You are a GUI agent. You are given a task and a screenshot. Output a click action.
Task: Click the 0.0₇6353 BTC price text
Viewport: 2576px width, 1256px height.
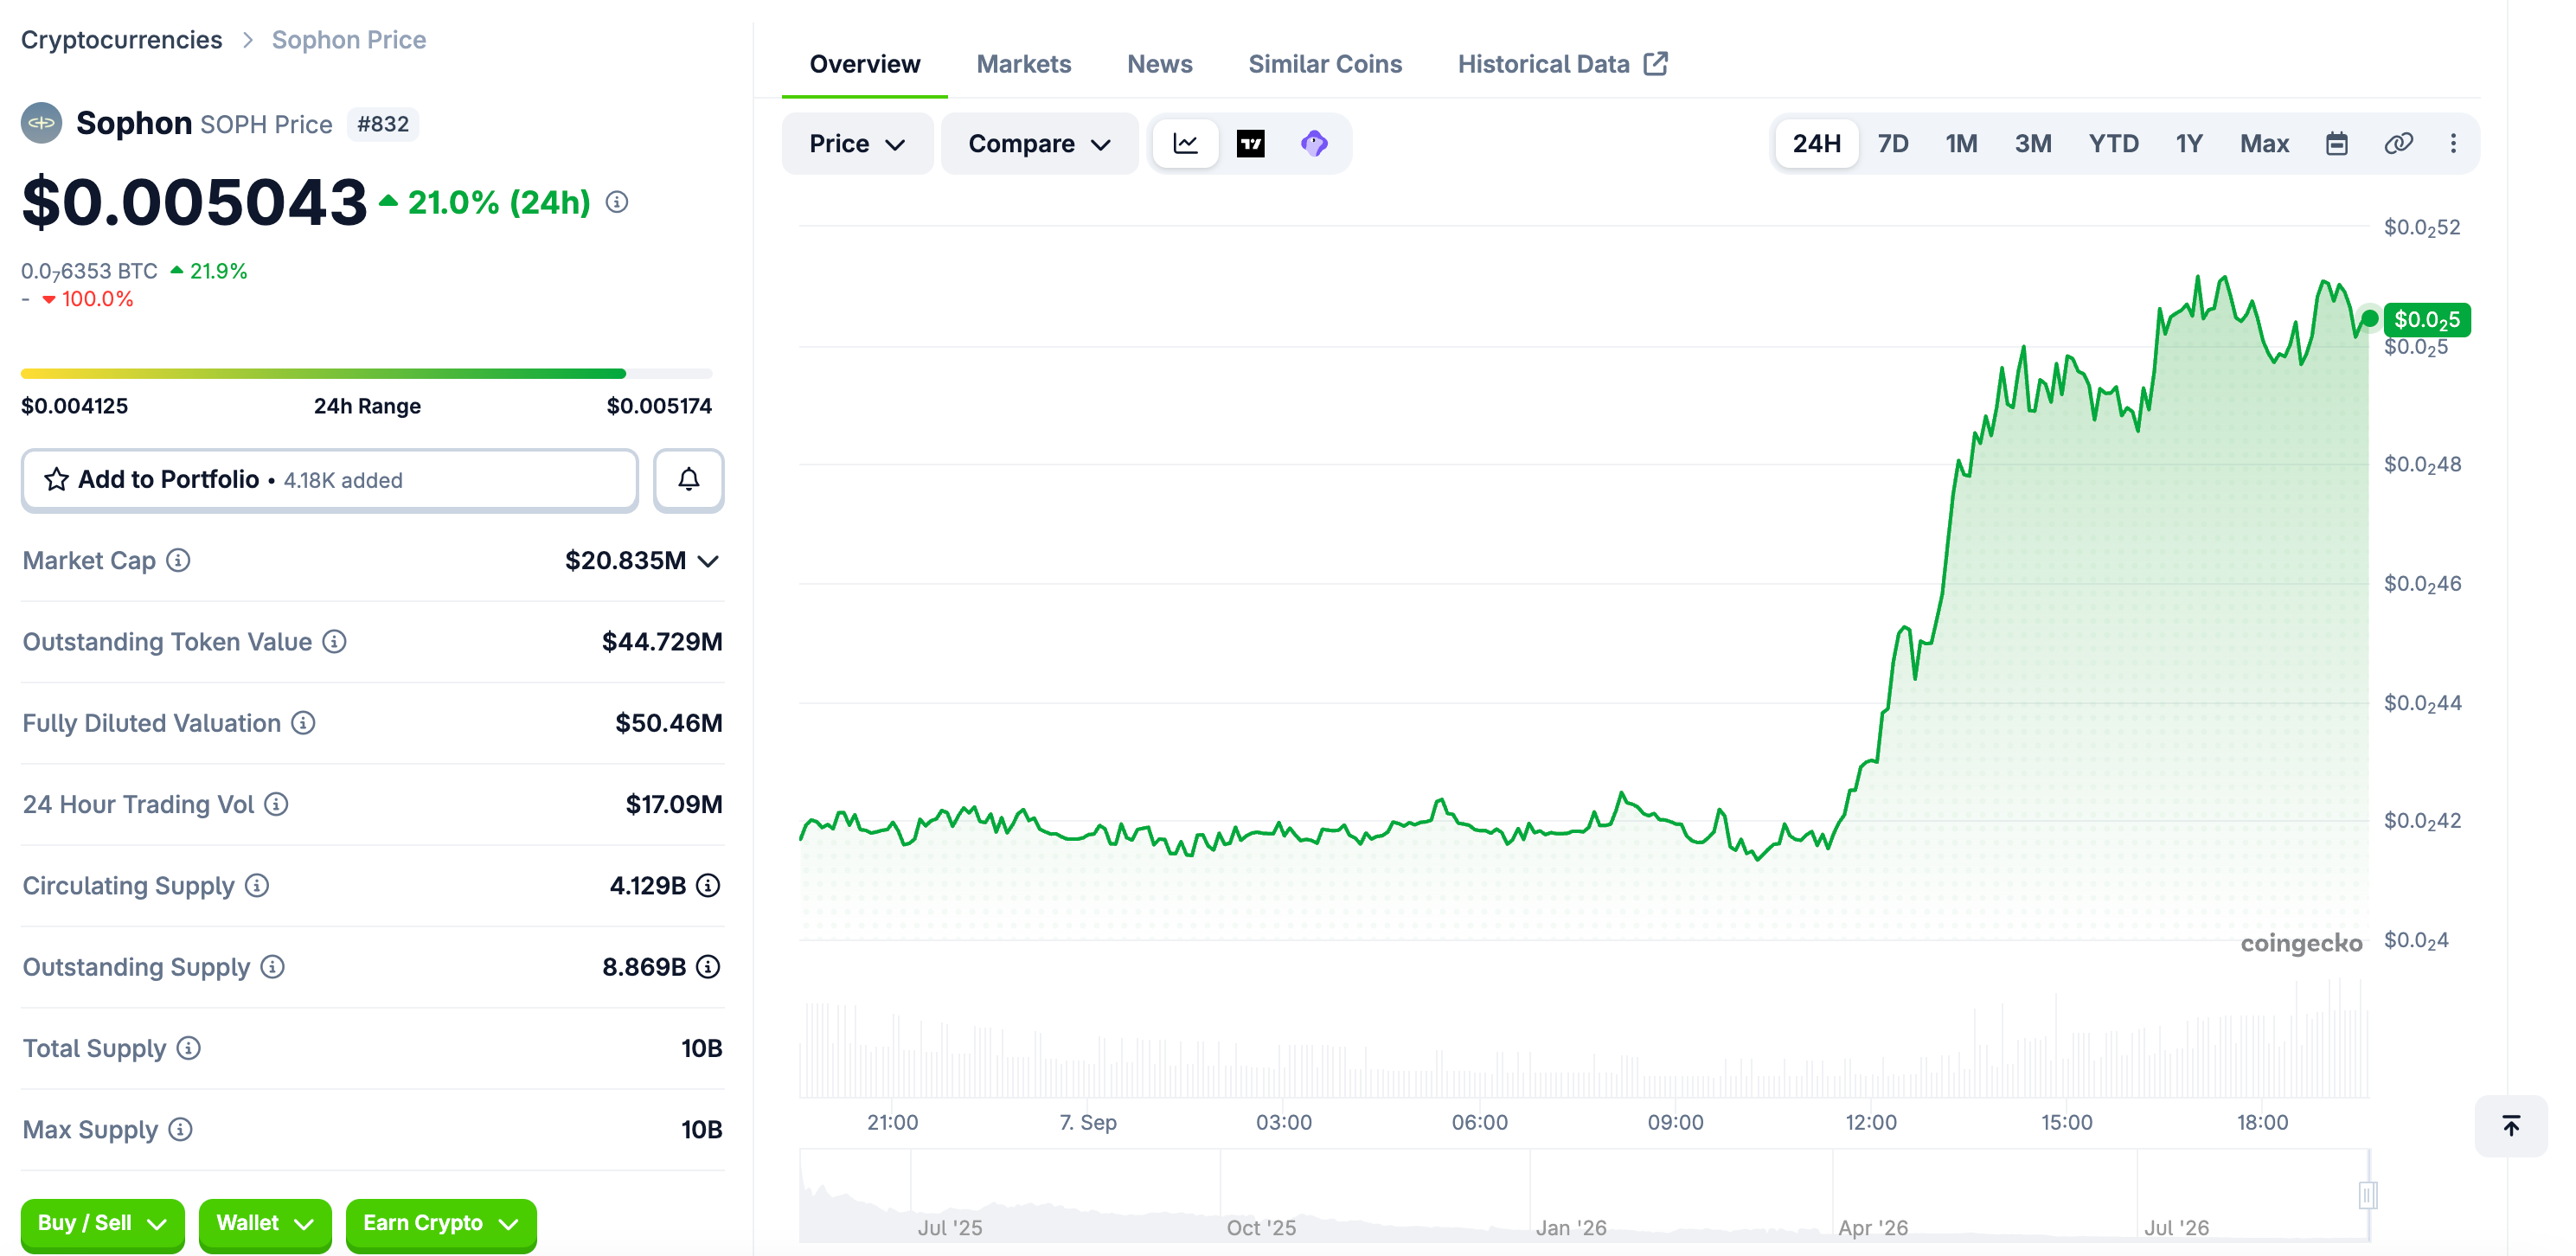pos(89,271)
